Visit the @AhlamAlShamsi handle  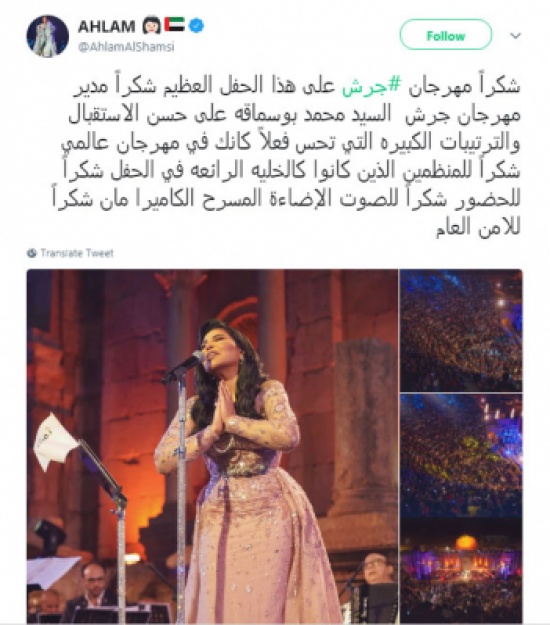[126, 47]
